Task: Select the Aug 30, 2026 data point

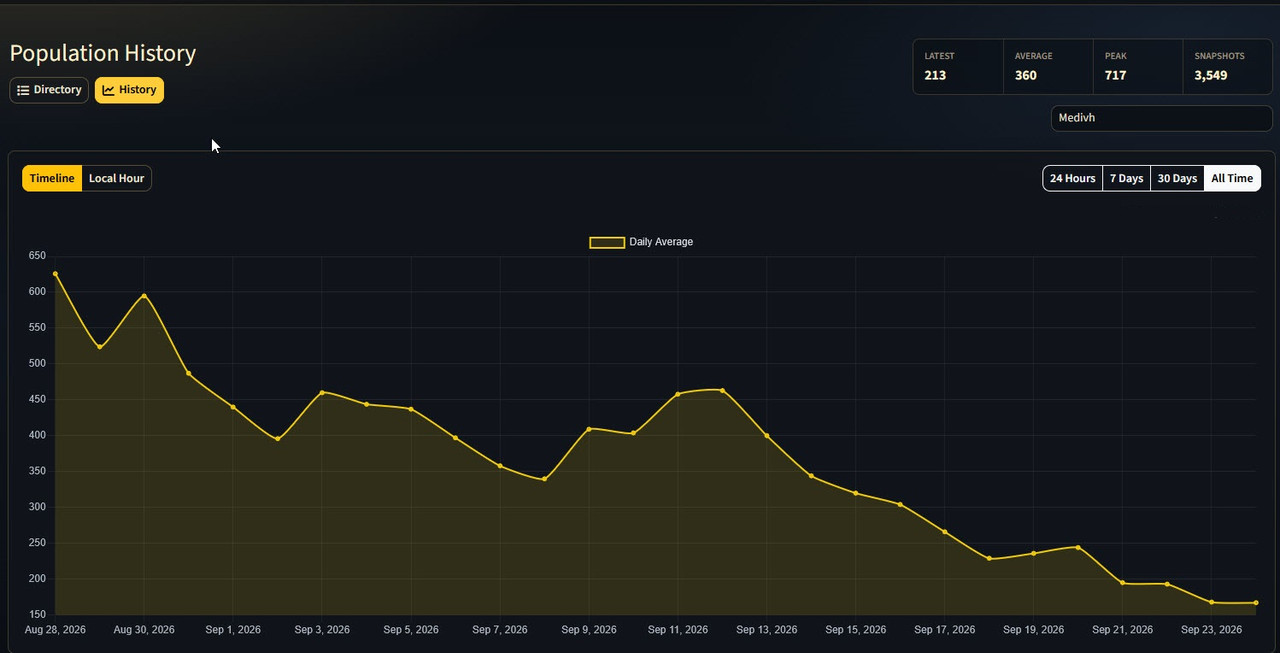Action: coord(144,296)
